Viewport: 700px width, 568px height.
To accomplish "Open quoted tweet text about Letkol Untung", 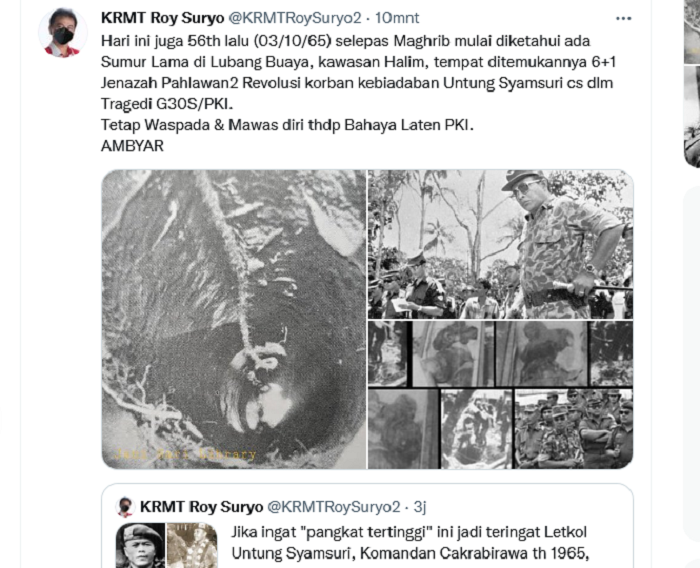I will [410, 543].
